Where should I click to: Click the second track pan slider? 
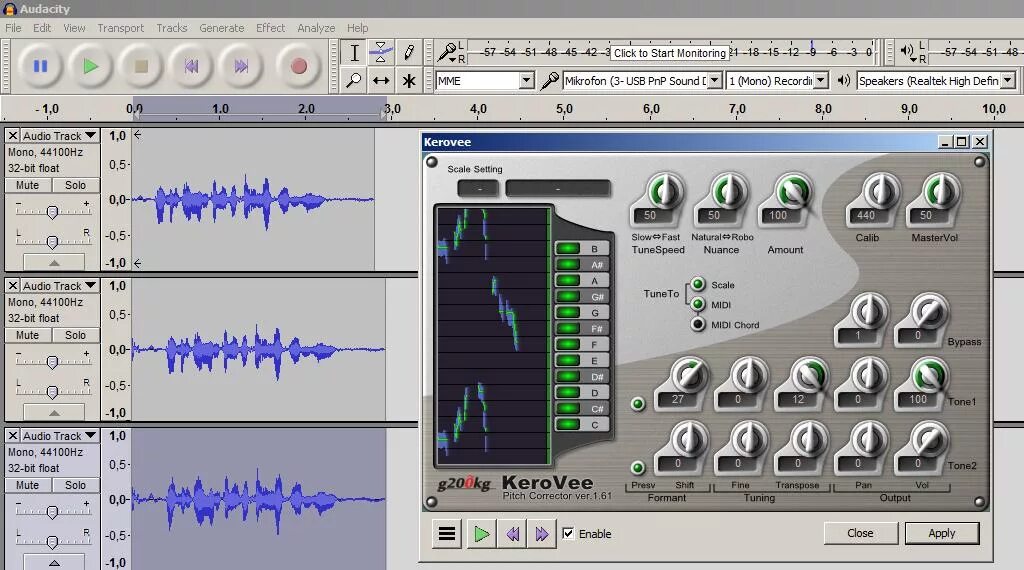52,392
